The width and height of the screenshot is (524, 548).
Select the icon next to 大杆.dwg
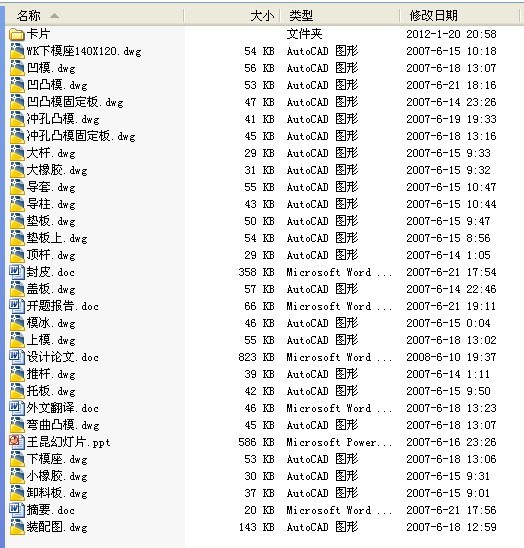tap(17, 153)
